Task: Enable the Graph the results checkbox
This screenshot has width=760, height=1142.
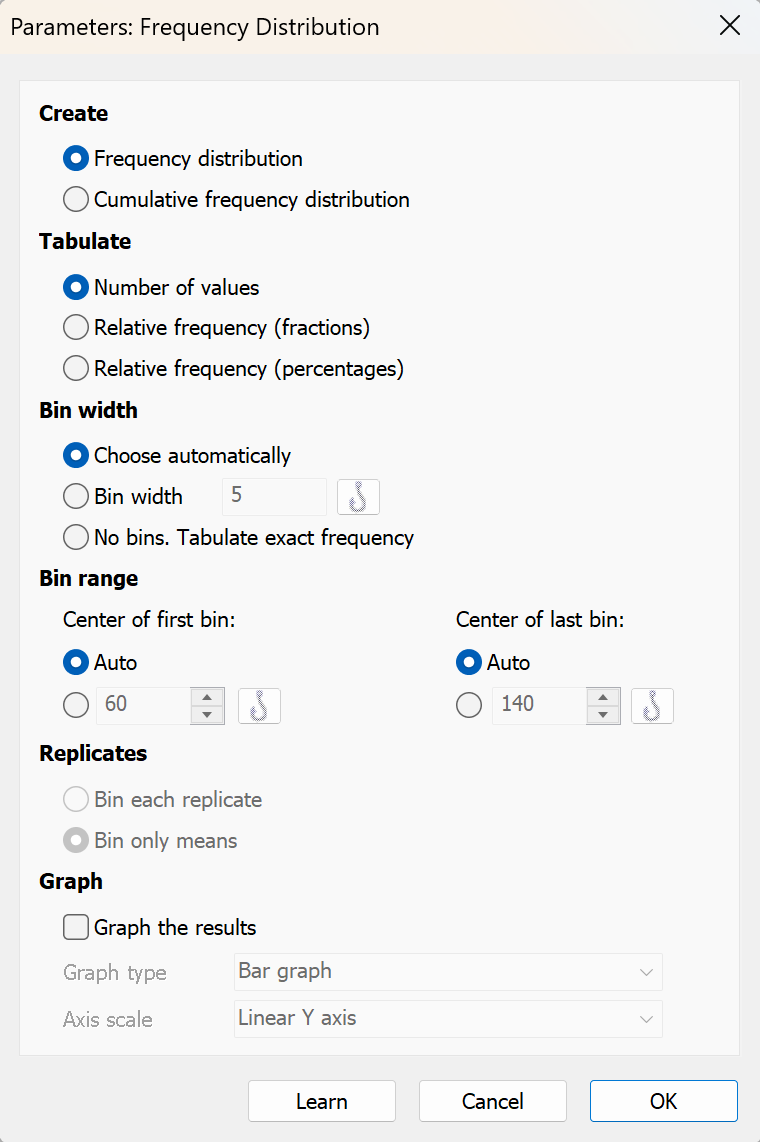Action: tap(76, 928)
